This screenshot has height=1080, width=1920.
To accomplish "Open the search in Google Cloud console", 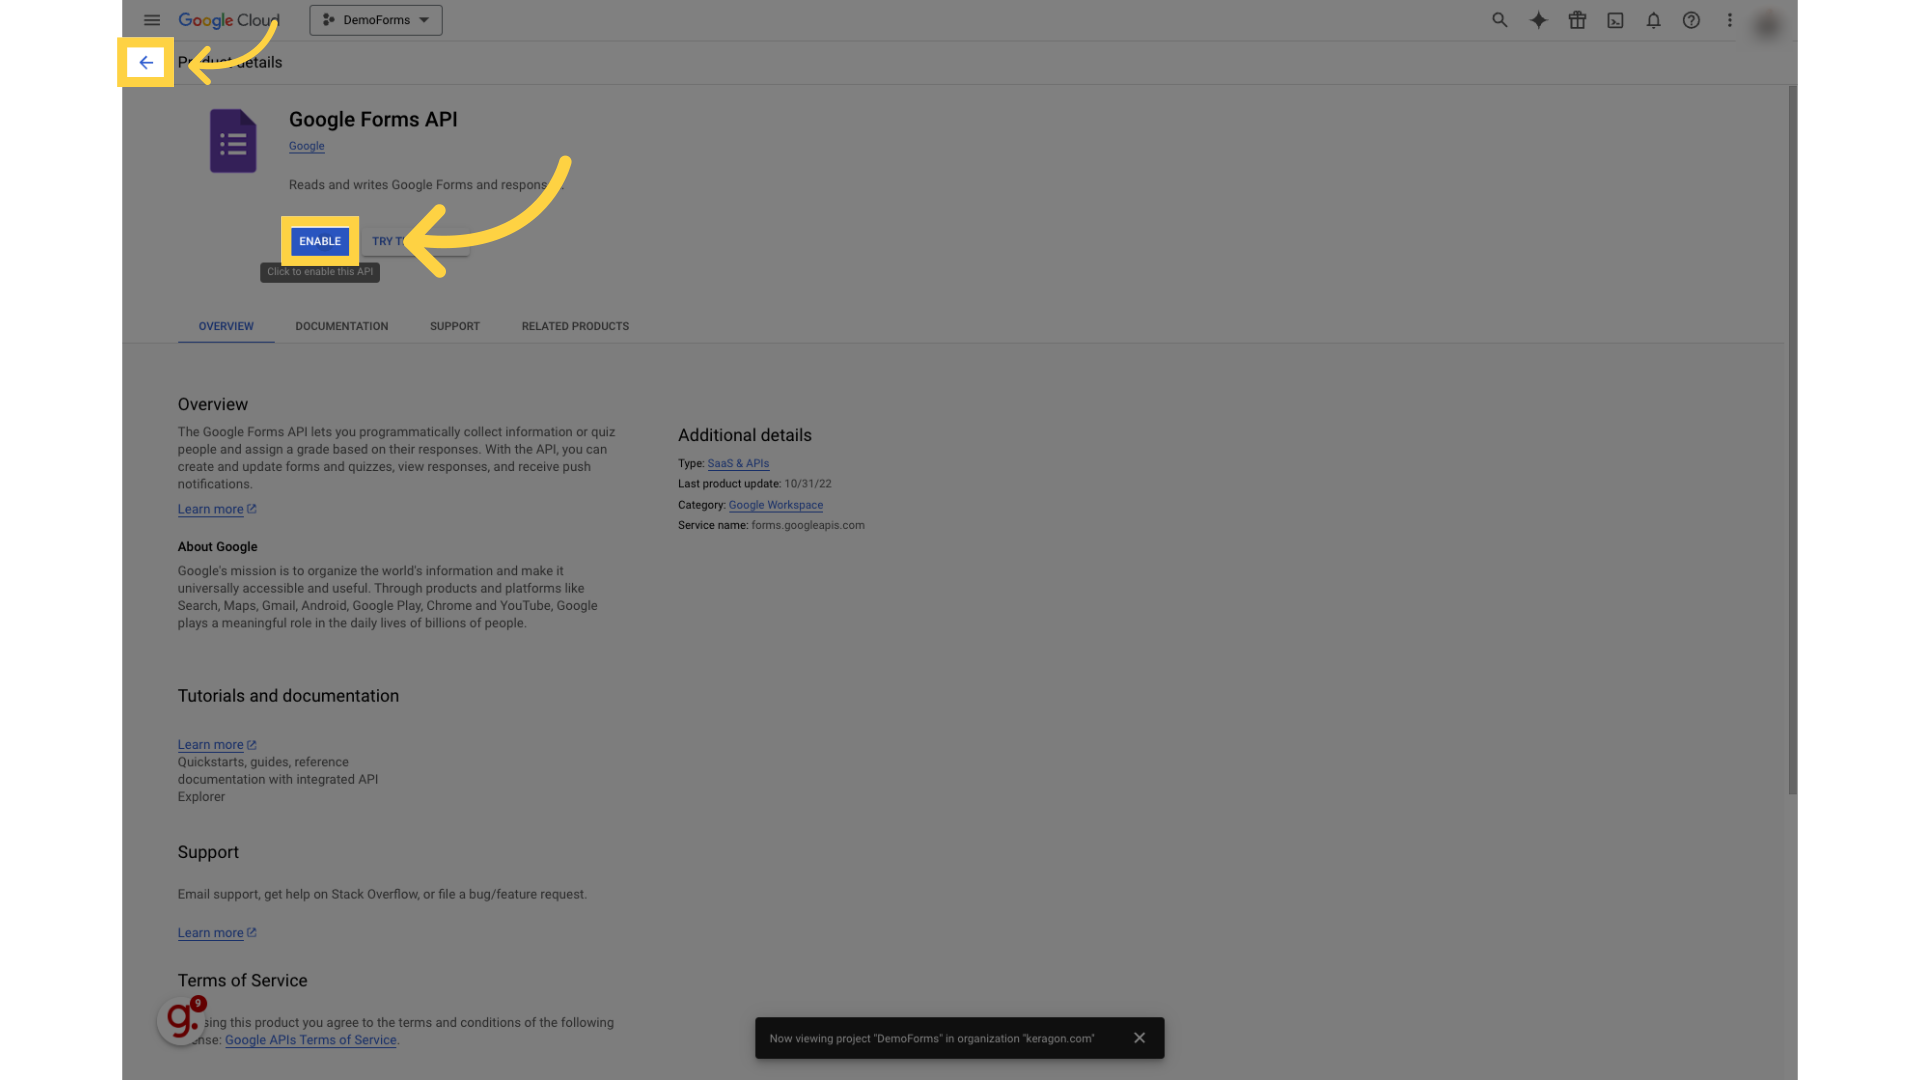I will [x=1499, y=20].
